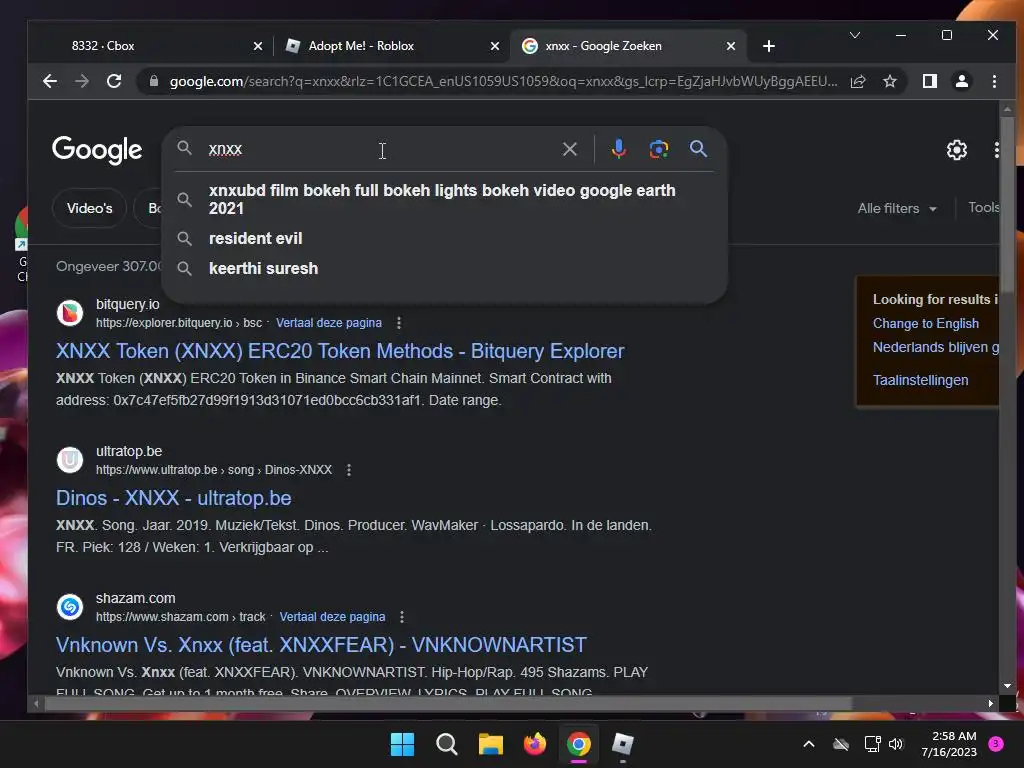The width and height of the screenshot is (1024, 768).
Task: Open tab search chevron
Action: [854, 35]
